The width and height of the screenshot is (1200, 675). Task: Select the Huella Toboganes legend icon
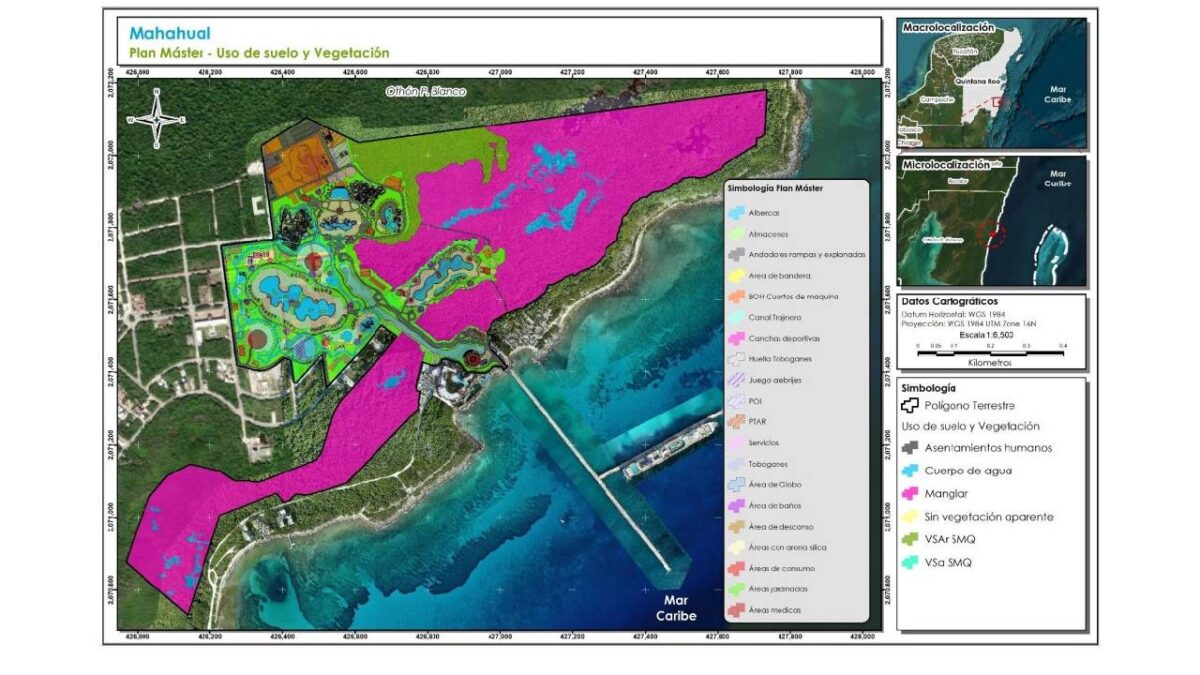[x=736, y=359]
